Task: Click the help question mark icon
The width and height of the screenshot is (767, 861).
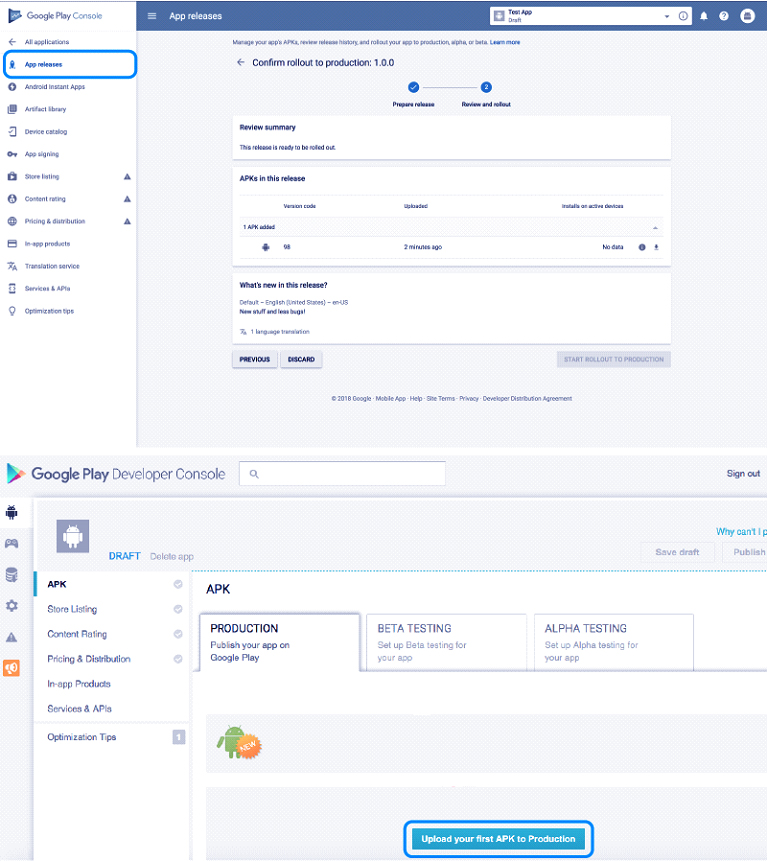Action: (x=723, y=16)
